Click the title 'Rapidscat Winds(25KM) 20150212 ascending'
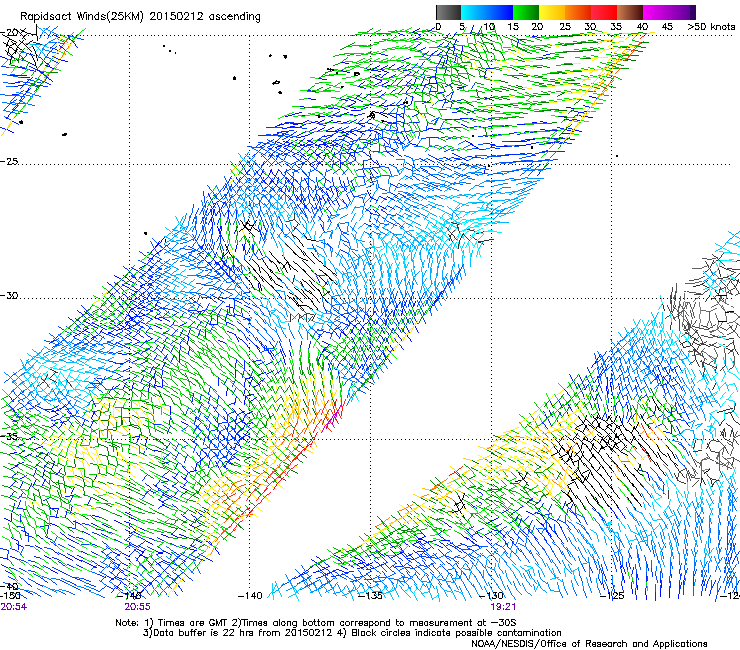Image resolution: width=740 pixels, height=650 pixels. [x=140, y=17]
